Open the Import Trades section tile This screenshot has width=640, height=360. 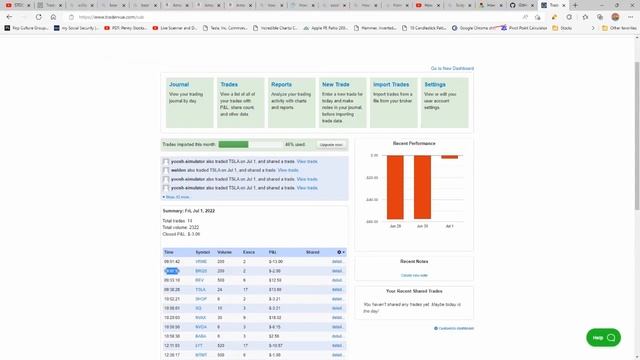click(393, 102)
